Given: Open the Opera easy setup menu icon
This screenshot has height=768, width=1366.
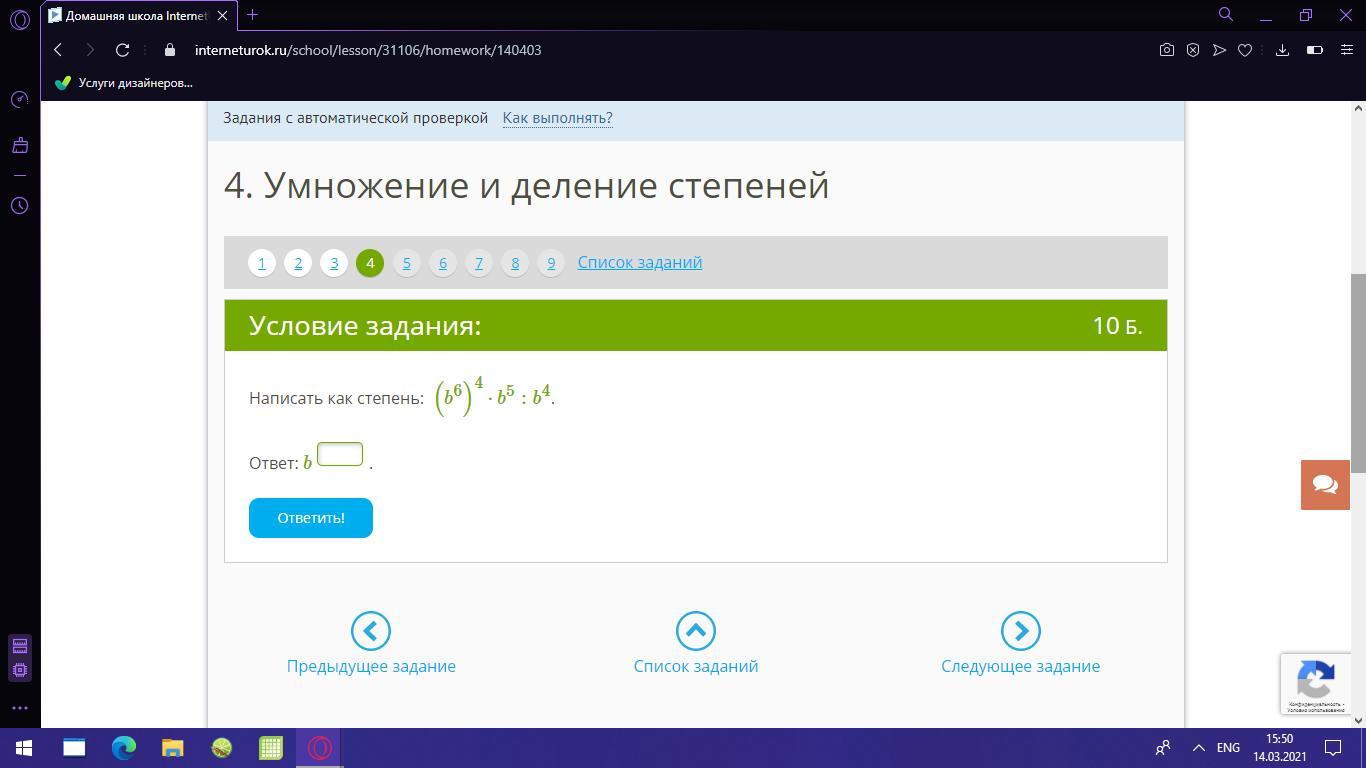Looking at the screenshot, I should [1346, 50].
